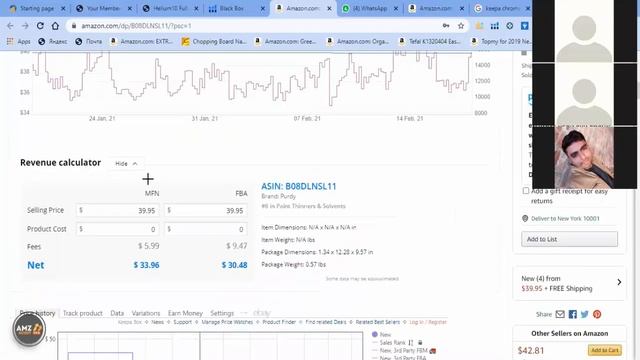Click Log in / Register in Keepa
640x360 pixels.
tap(428, 322)
